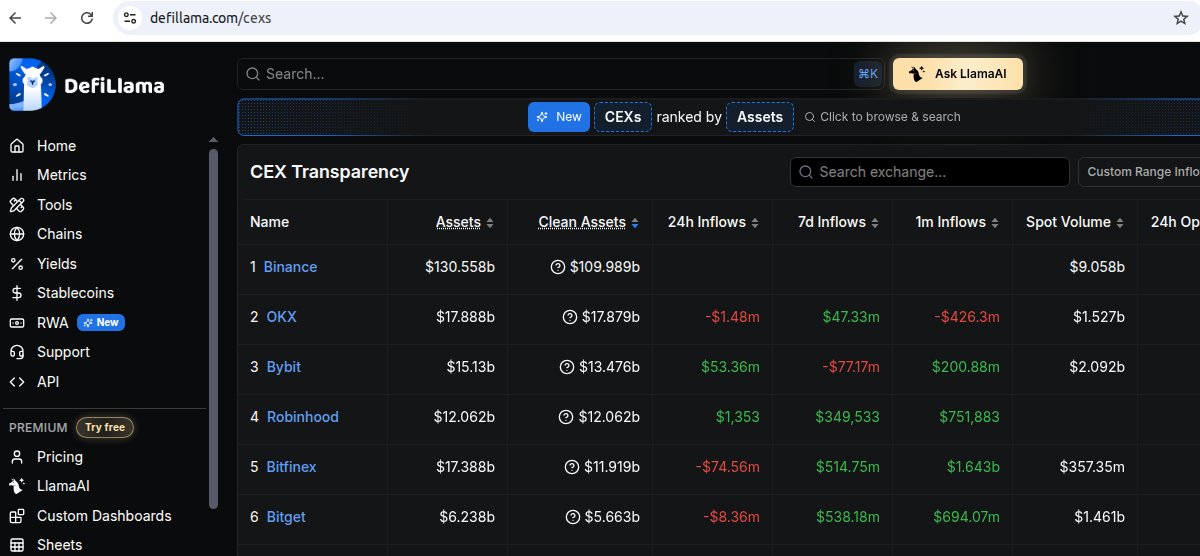Click the browser back arrow
Viewport: 1200px width, 556px height.
(x=15, y=18)
